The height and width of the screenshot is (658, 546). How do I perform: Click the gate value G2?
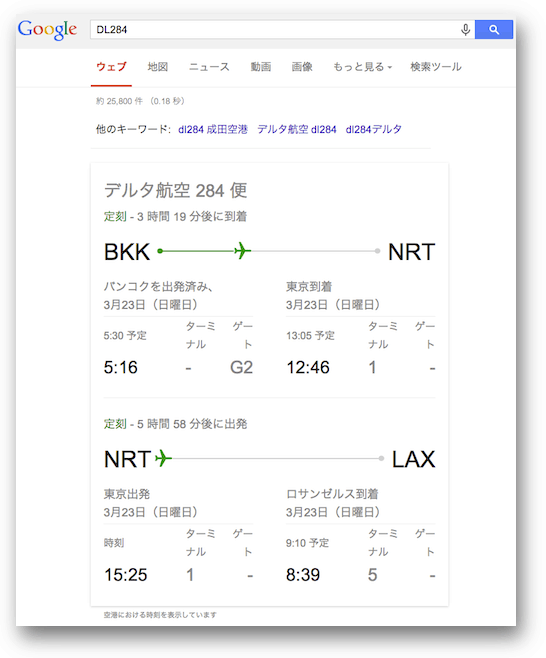pyautogui.click(x=241, y=368)
